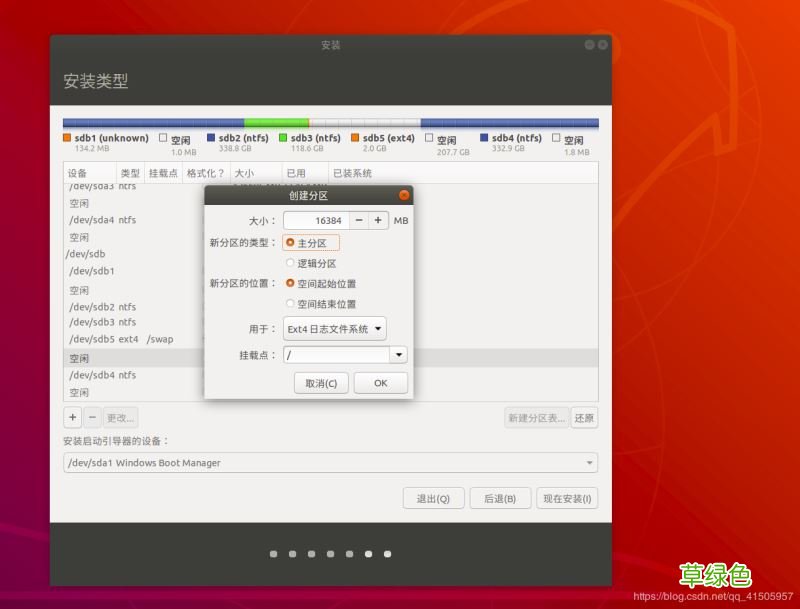This screenshot has height=609, width=800.
Task: Open the boot loader device dropdown
Action: (588, 463)
